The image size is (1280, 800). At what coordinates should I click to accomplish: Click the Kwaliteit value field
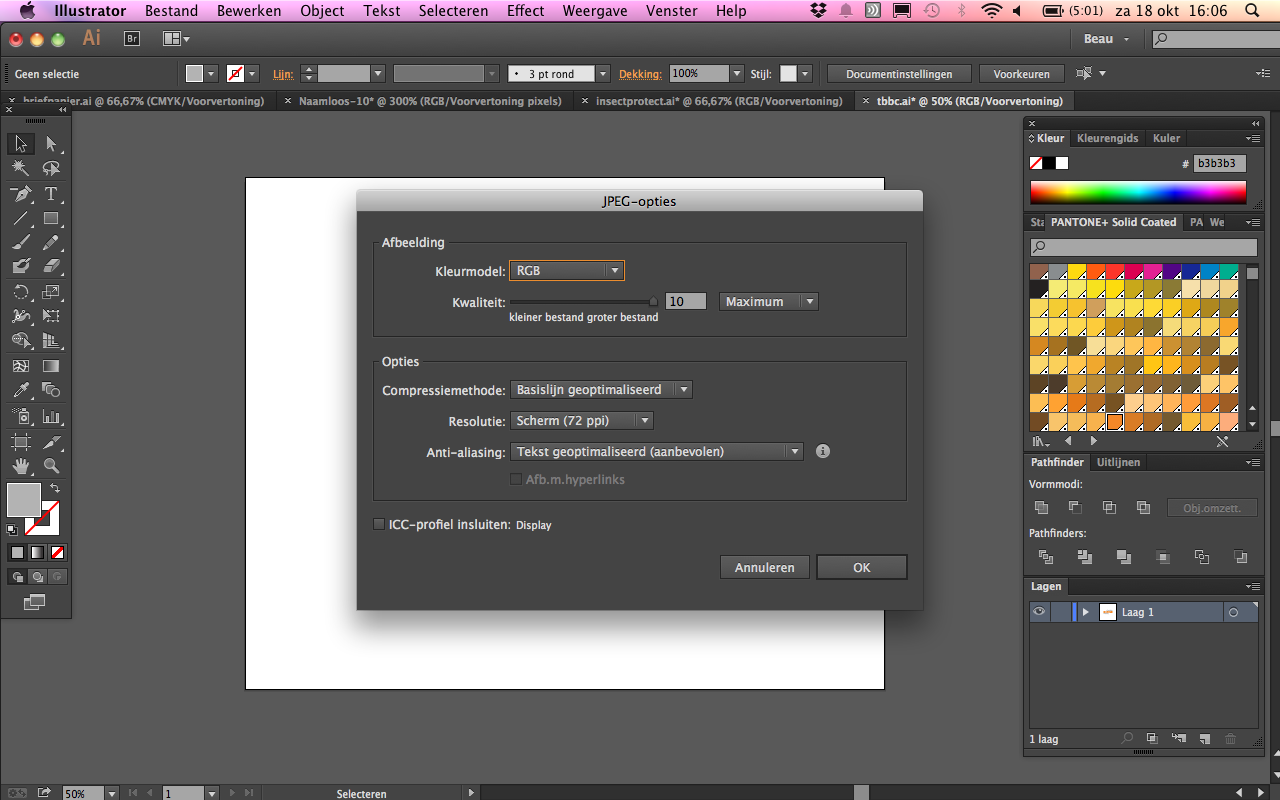pyautogui.click(x=686, y=301)
